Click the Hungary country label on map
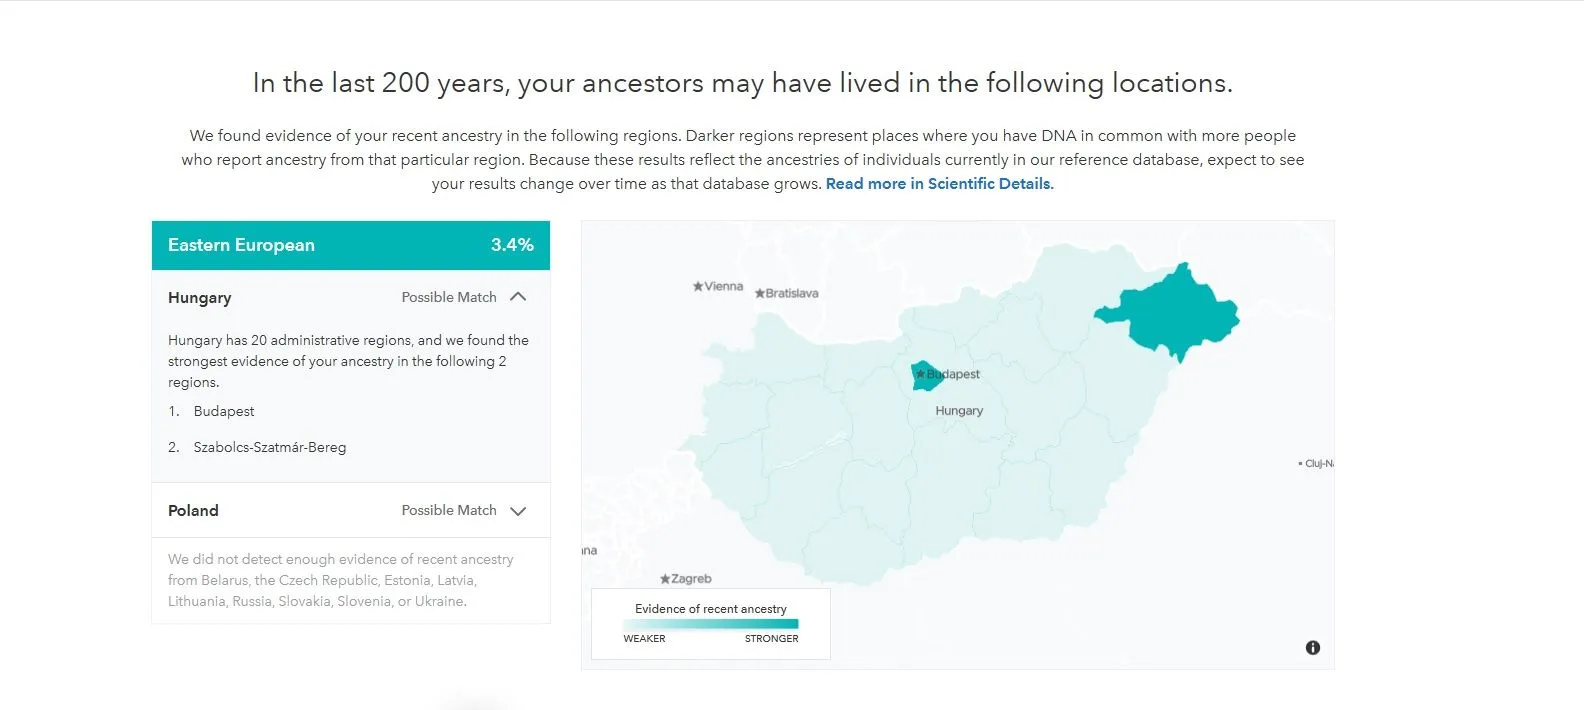The height and width of the screenshot is (710, 1584). [959, 411]
